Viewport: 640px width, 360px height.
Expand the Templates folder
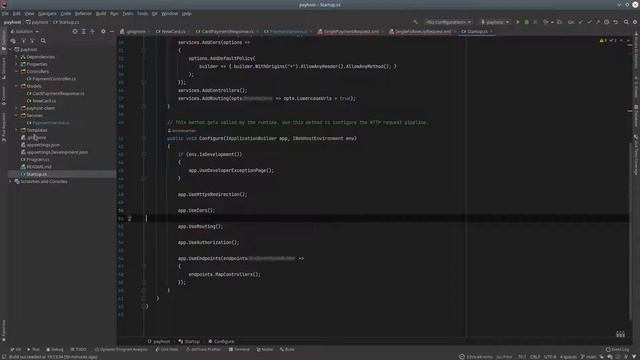[17, 130]
